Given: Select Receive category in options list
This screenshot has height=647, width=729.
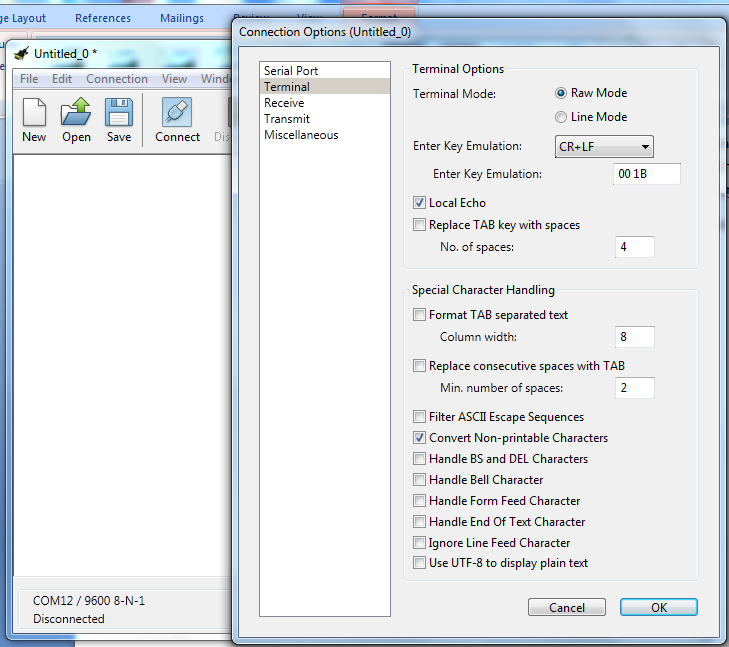Looking at the screenshot, I should click(x=284, y=103).
